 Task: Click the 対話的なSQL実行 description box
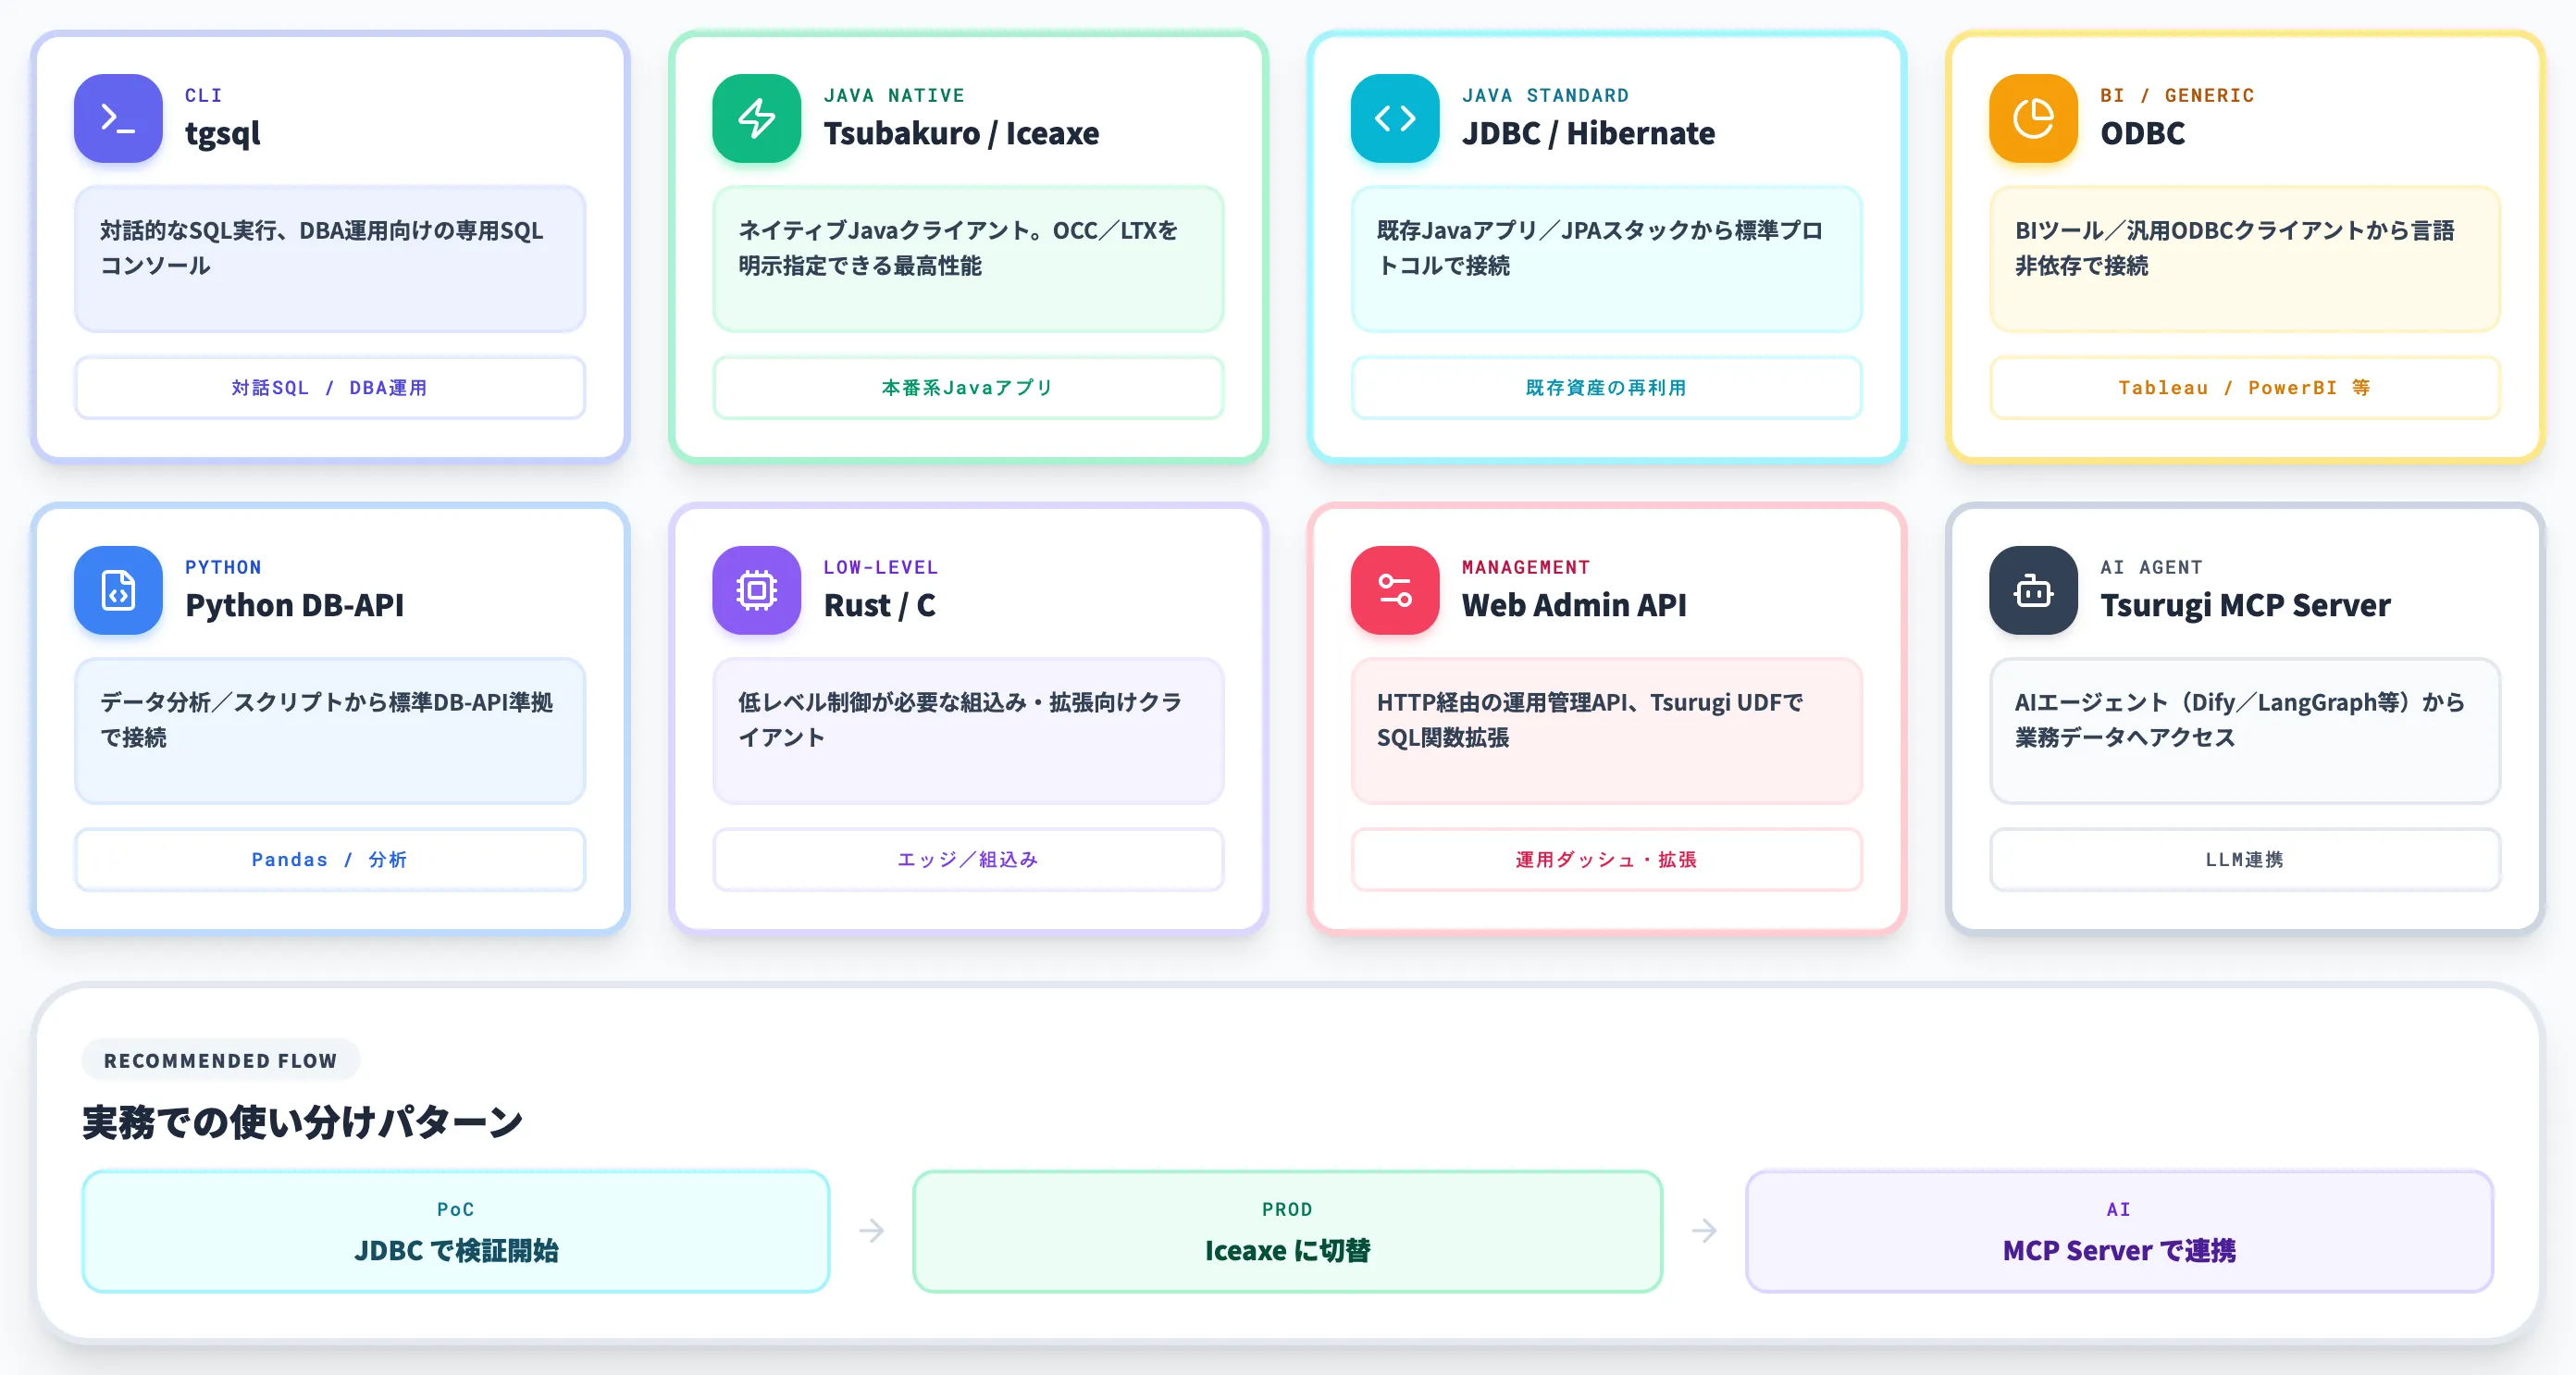coord(330,259)
